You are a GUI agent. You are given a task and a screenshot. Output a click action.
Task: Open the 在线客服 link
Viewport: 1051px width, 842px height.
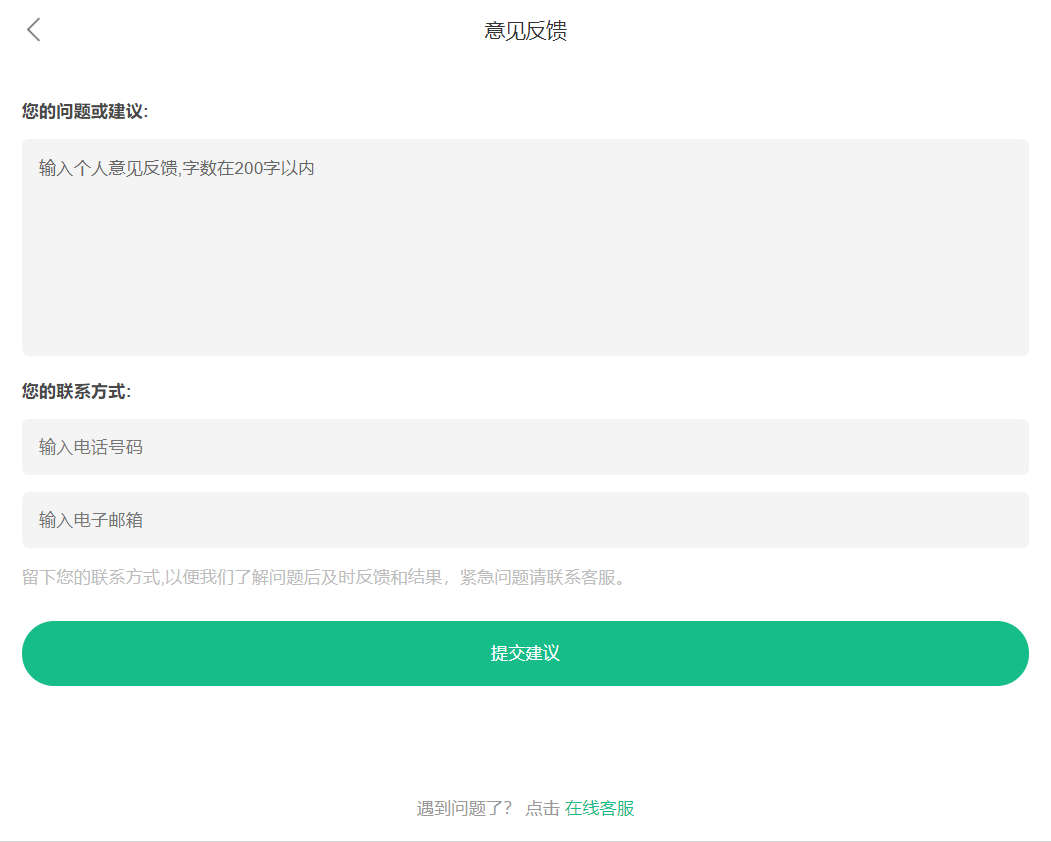[x=599, y=809]
